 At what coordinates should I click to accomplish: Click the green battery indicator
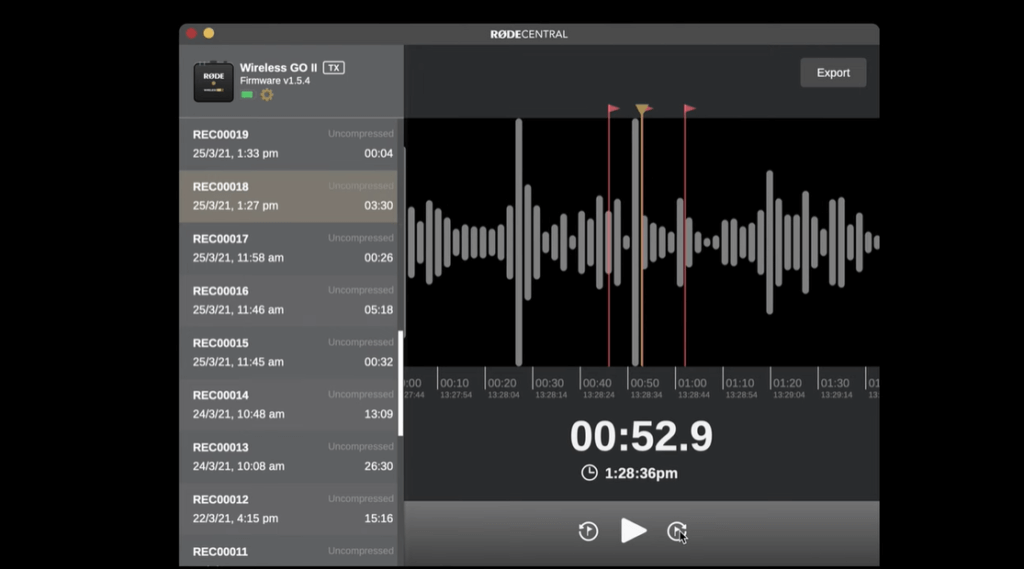click(x=247, y=95)
